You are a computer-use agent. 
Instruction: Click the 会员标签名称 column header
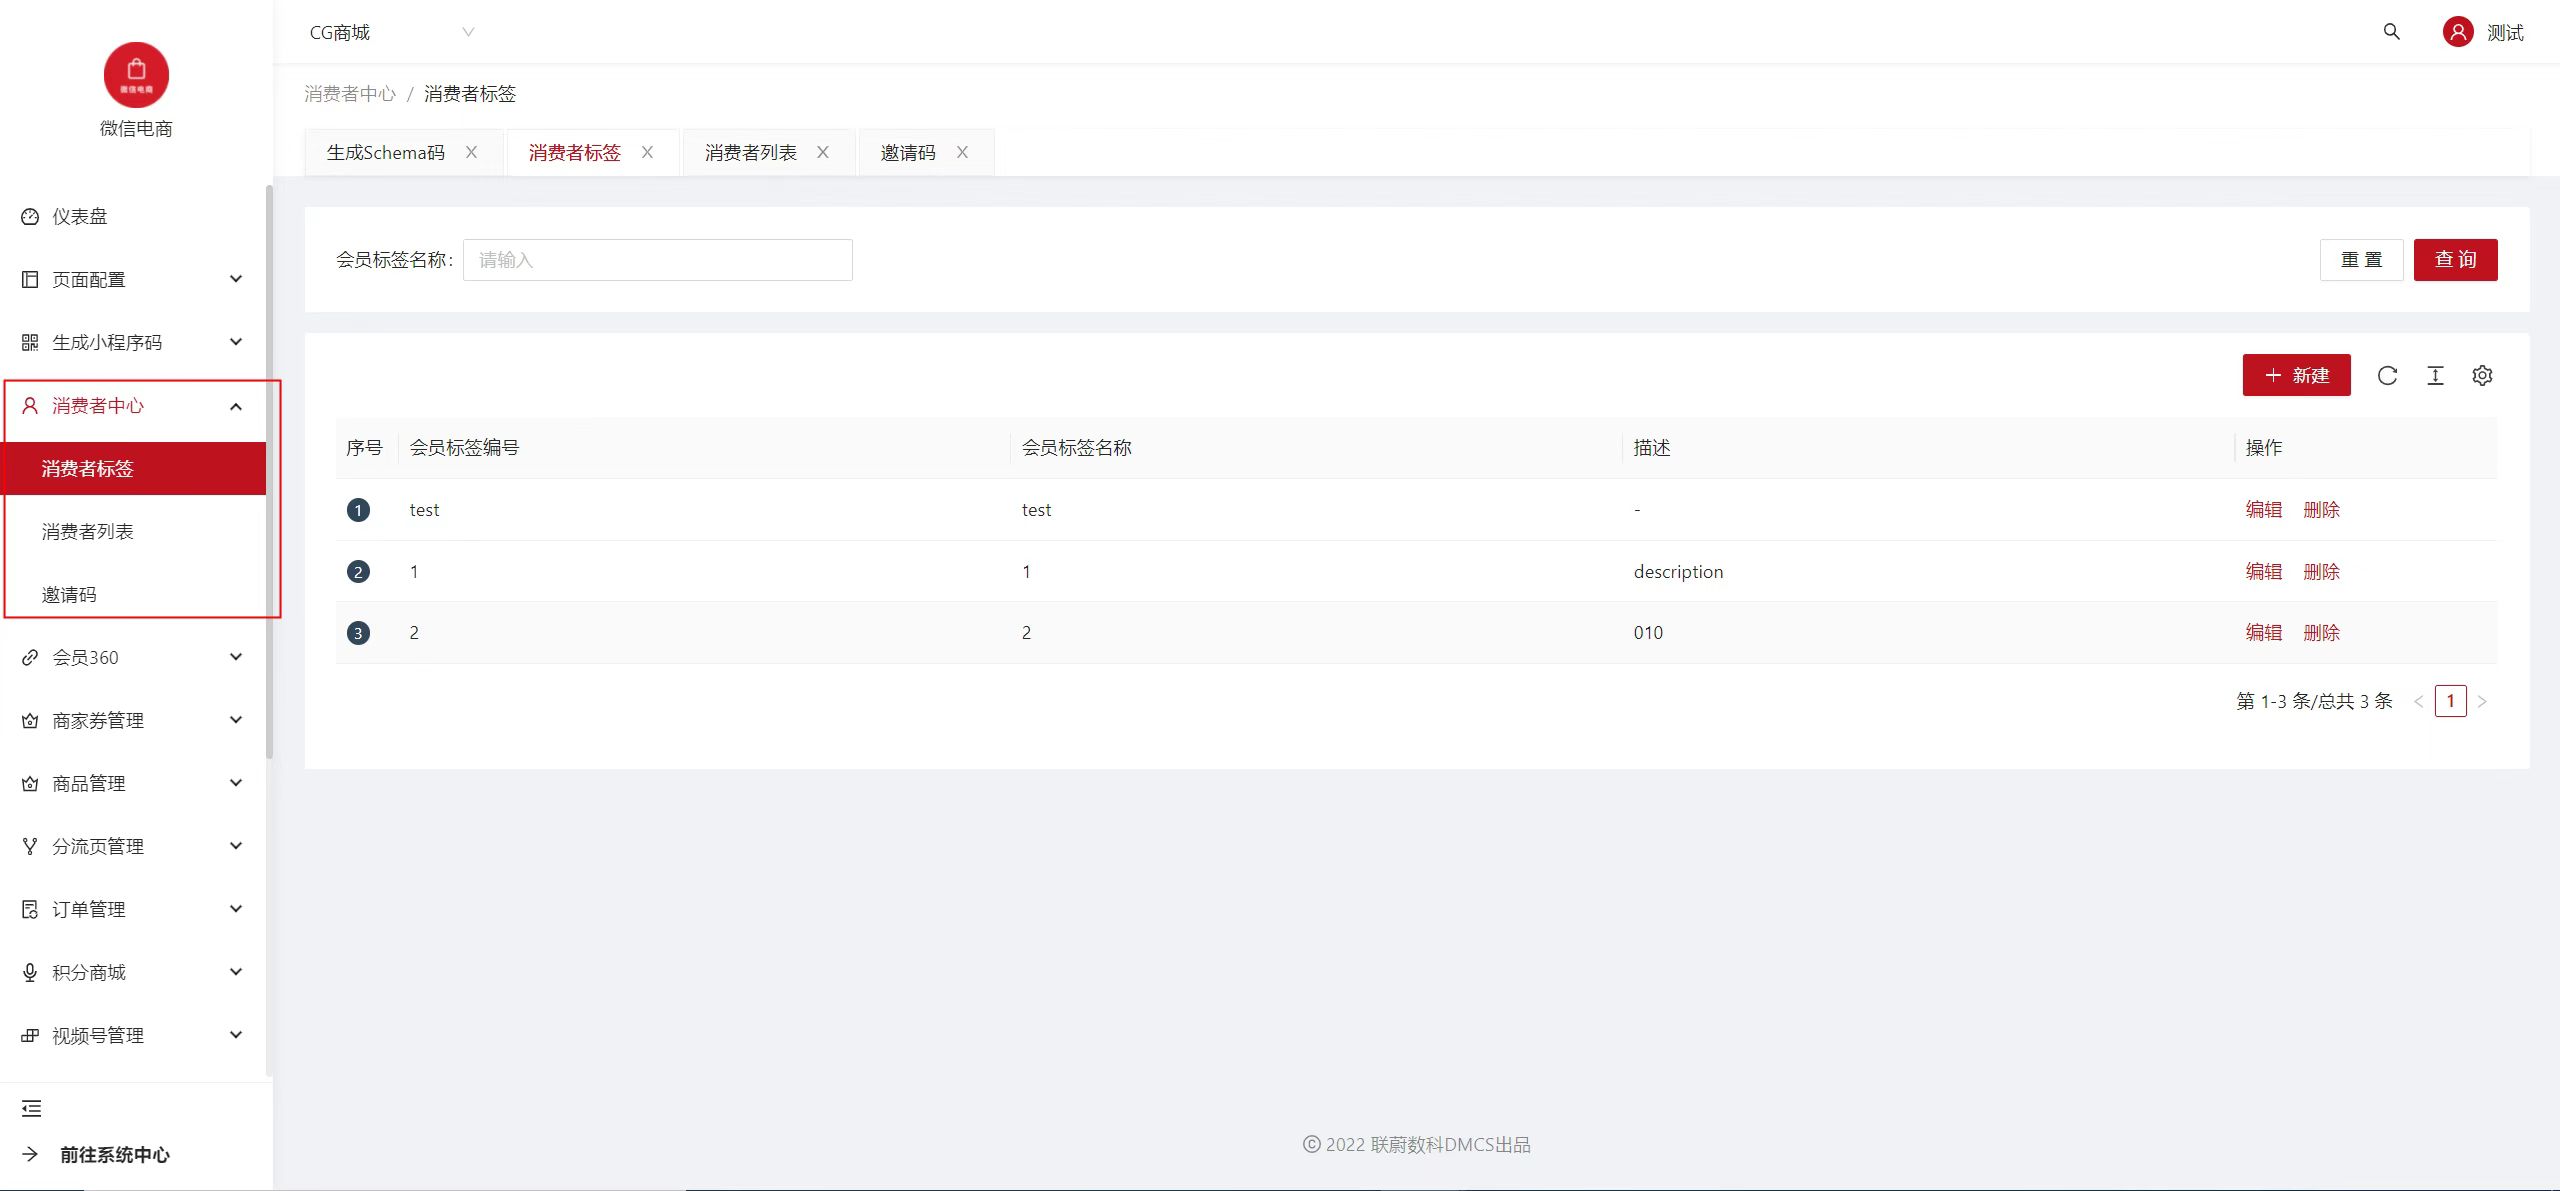[x=1076, y=447]
